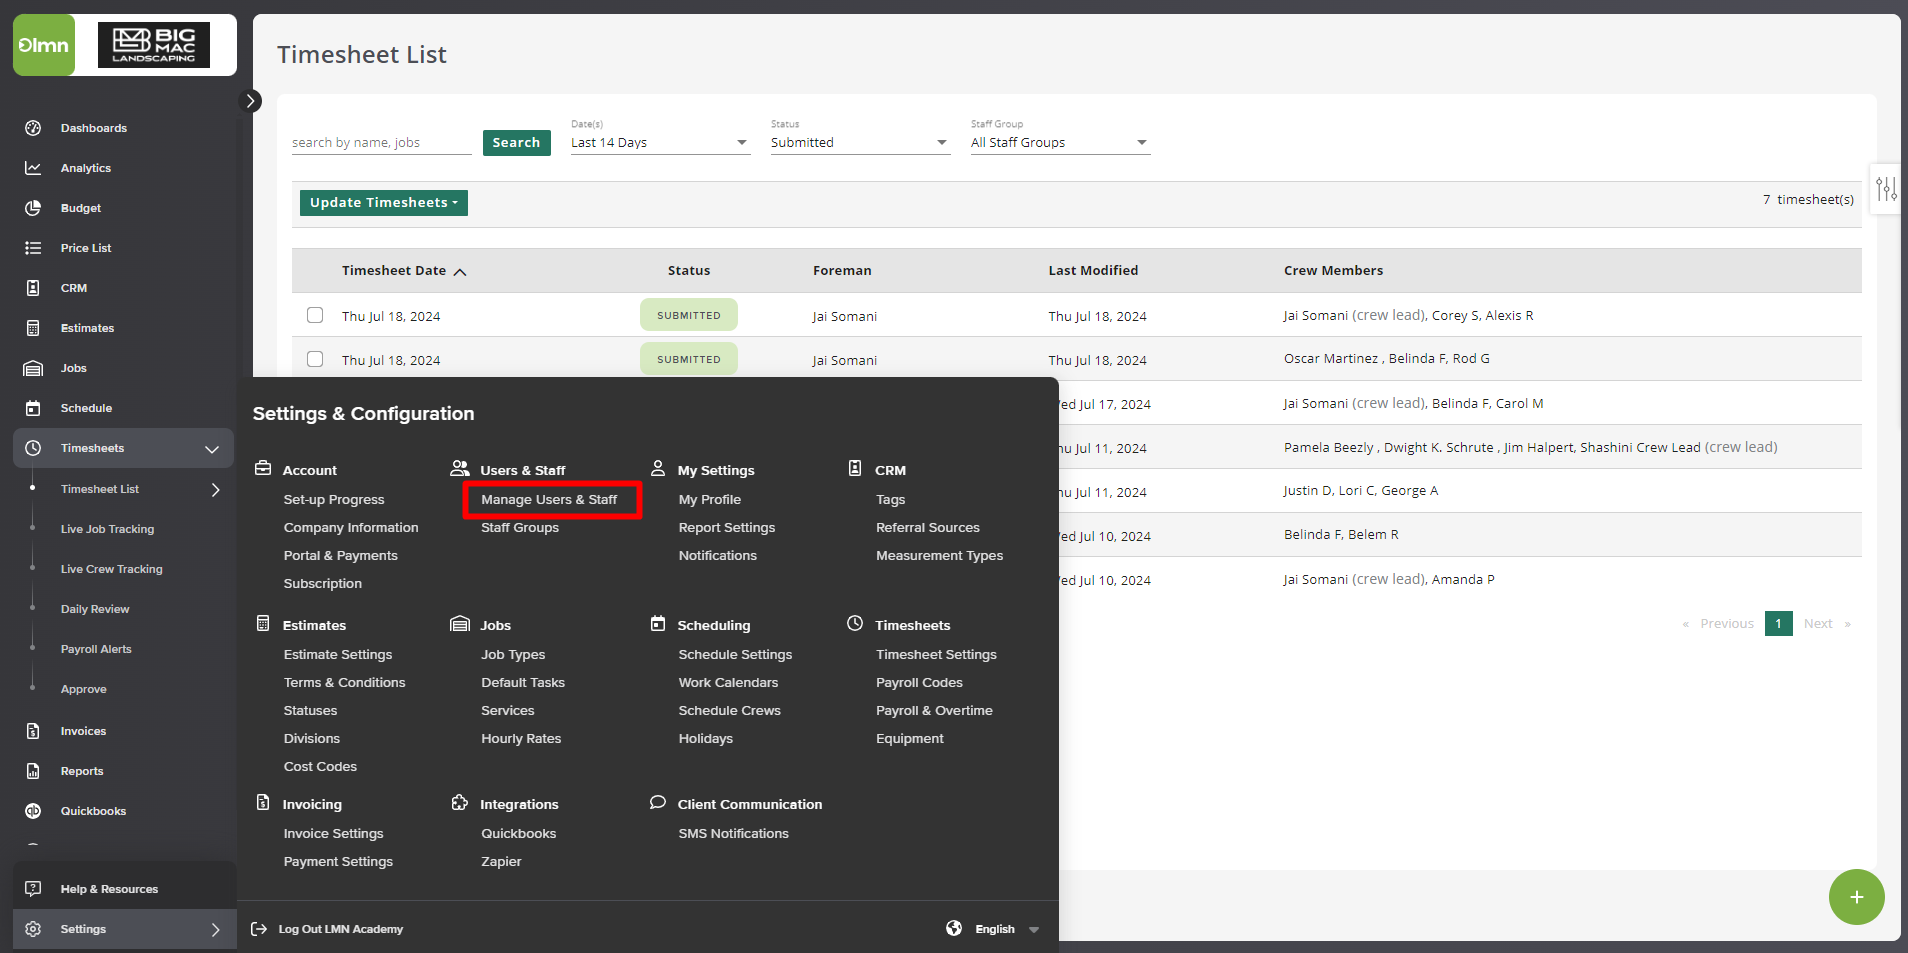Check the Oscar Martinez row timesheet checkbox
This screenshot has height=953, width=1908.
tap(315, 359)
